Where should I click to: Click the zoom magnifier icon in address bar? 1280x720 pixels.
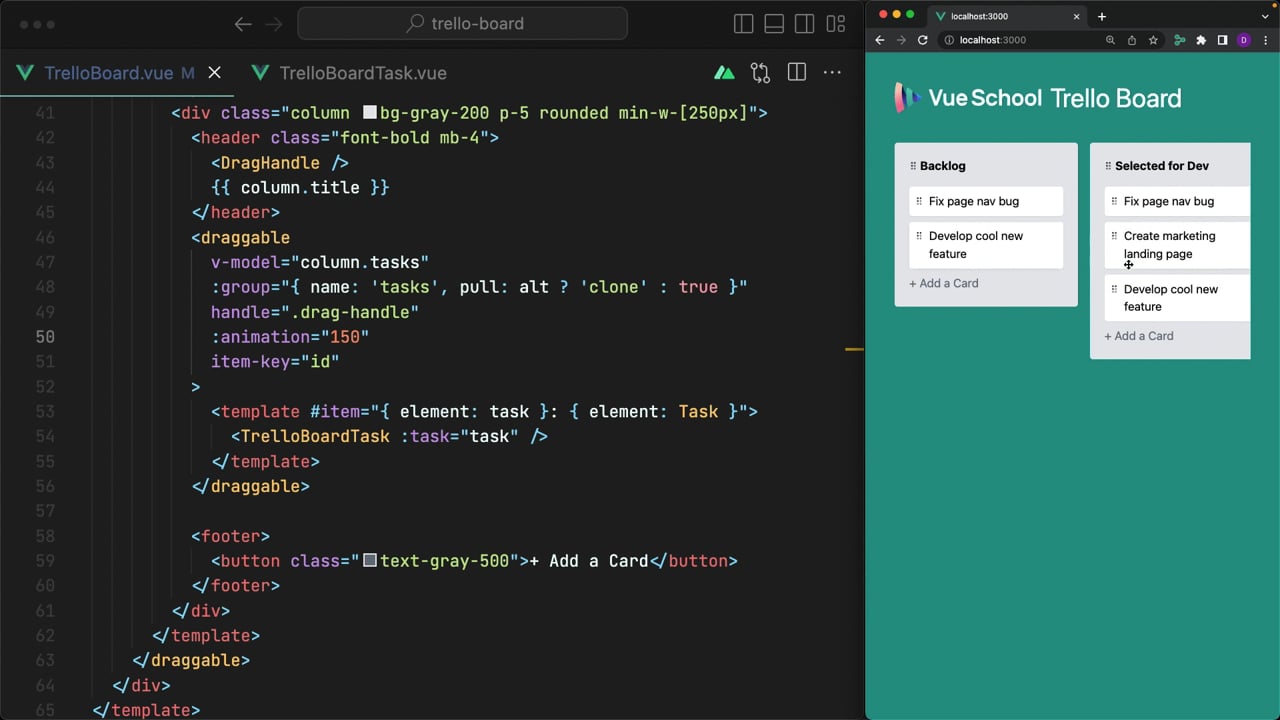pyautogui.click(x=1110, y=40)
